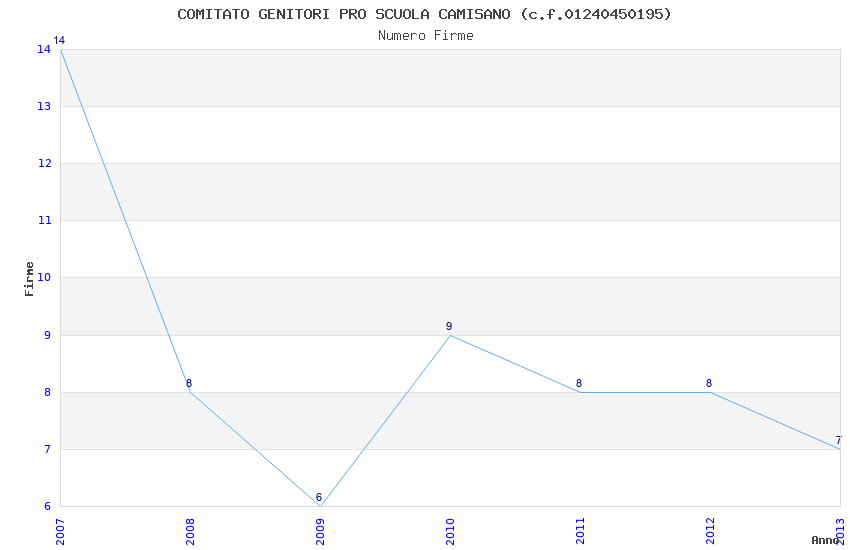850x550 pixels.
Task: Click the subtitle Numero Firme
Action: click(426, 36)
